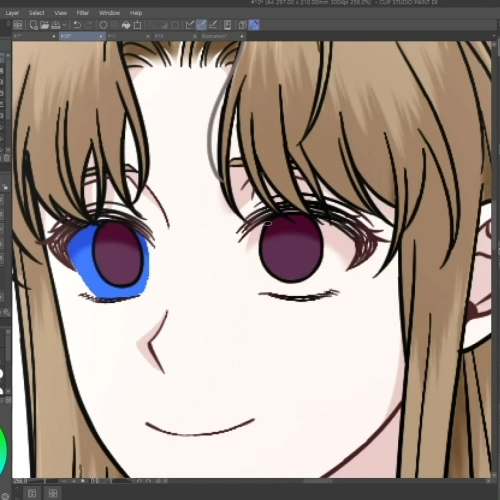500x500 pixels.
Task: Click the Clip Studio support help icon
Action: [243, 25]
